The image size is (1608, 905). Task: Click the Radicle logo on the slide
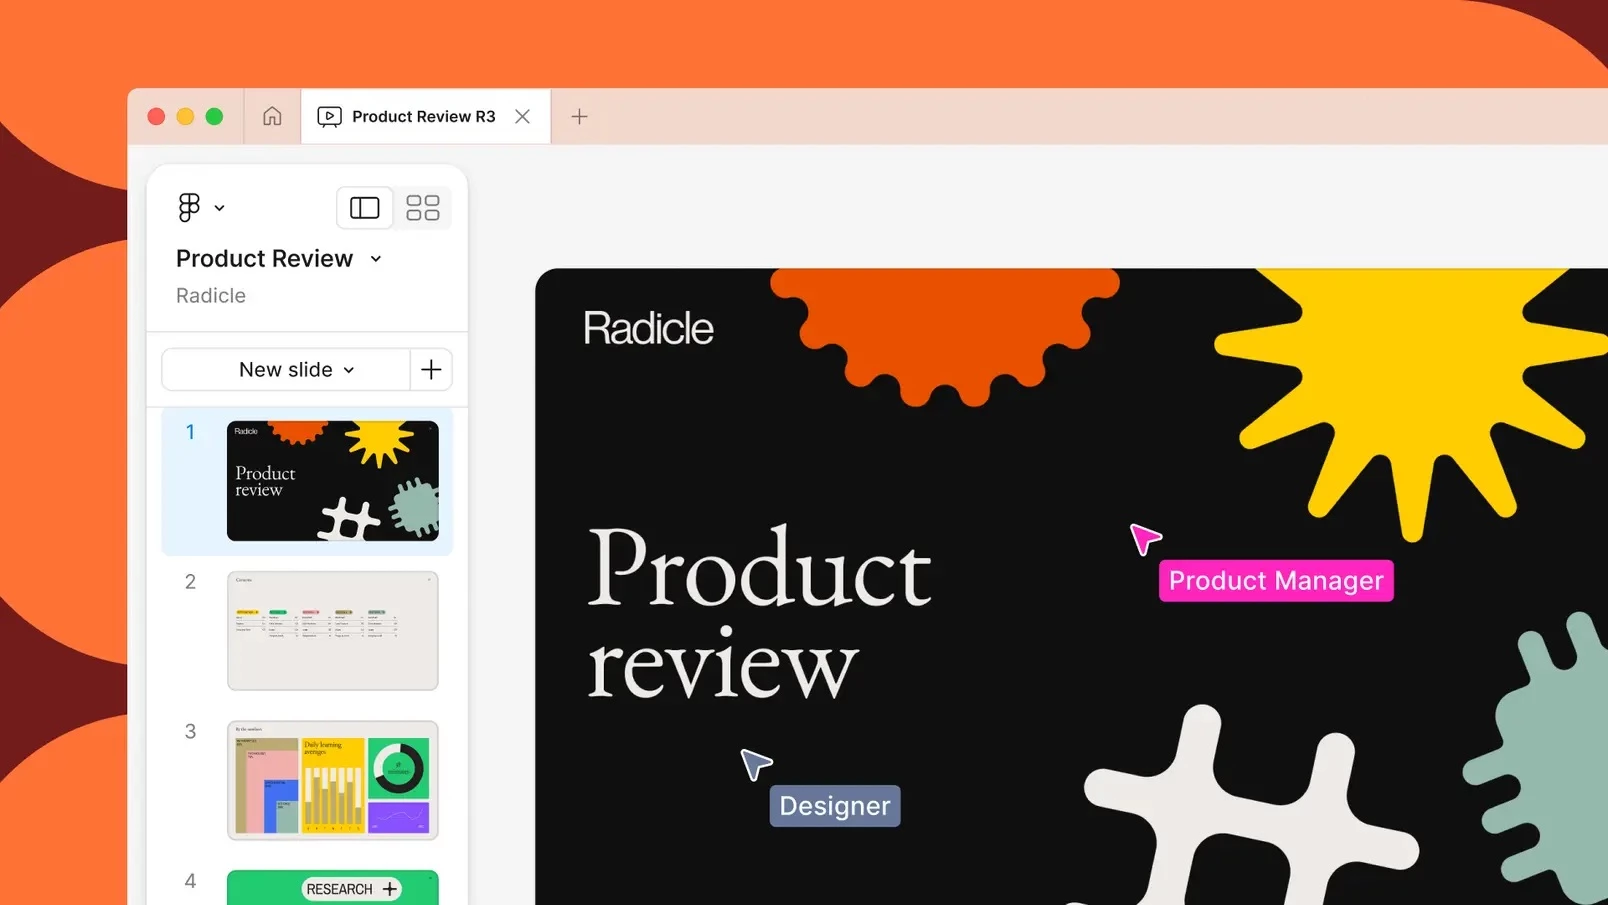648,328
